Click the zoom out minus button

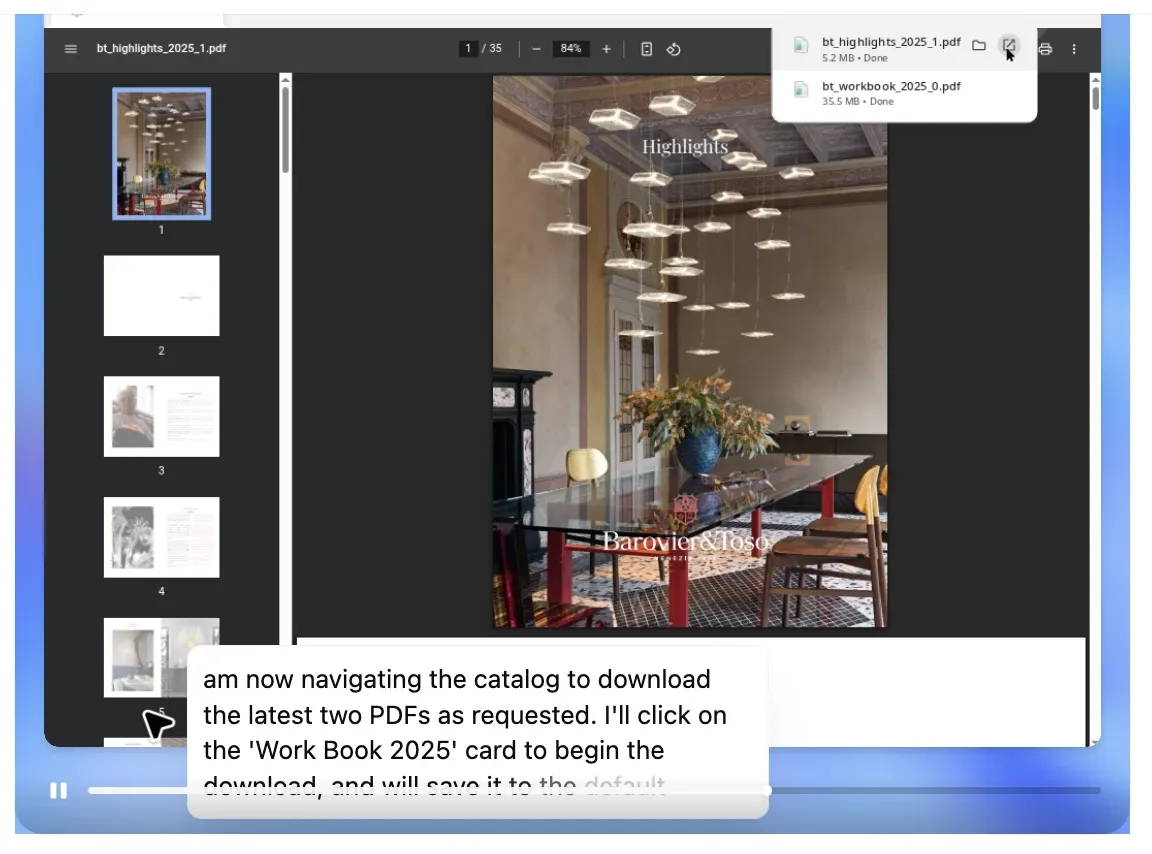click(x=536, y=49)
